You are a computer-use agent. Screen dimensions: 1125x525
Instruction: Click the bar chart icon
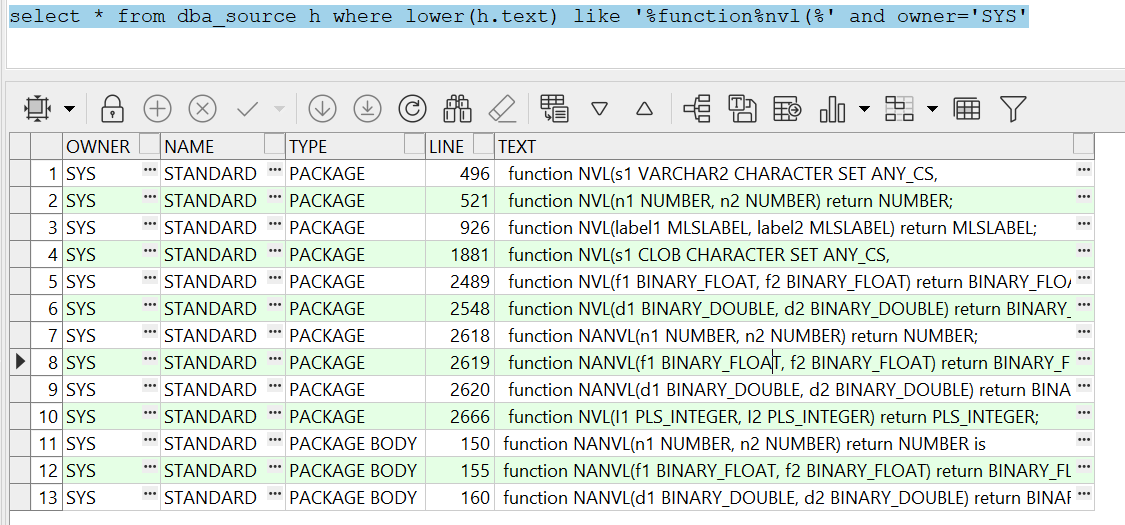[x=832, y=109]
